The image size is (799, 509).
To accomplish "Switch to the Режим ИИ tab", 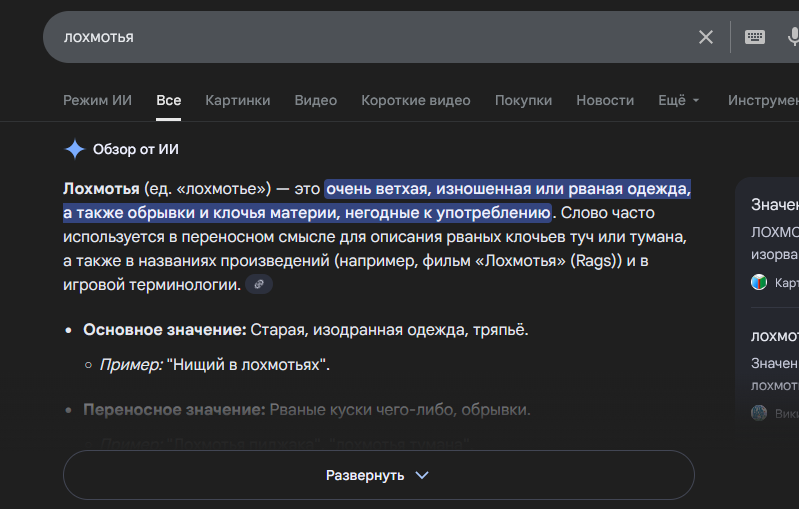I will tap(97, 100).
